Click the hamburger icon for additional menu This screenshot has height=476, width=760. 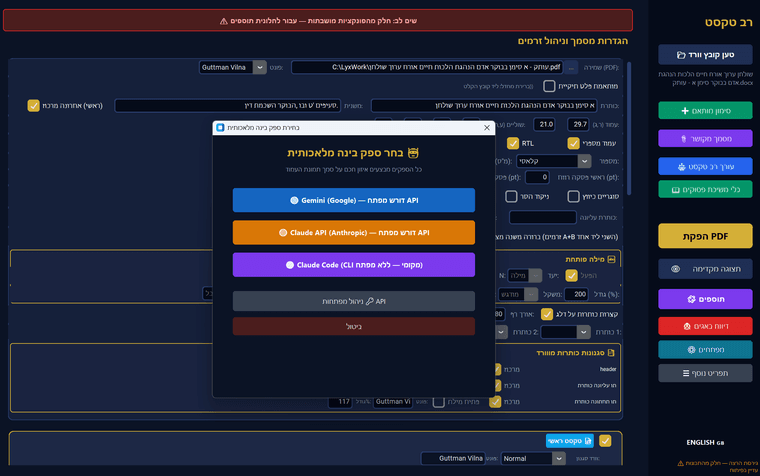tap(686, 373)
